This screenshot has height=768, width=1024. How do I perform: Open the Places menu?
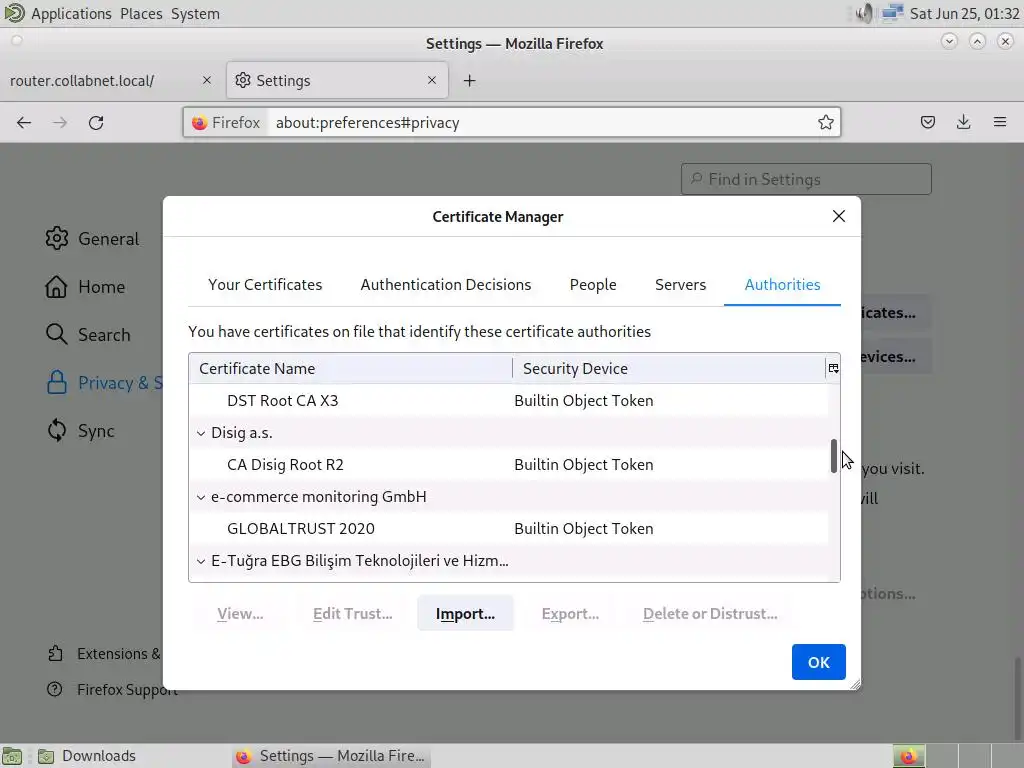[x=141, y=13]
